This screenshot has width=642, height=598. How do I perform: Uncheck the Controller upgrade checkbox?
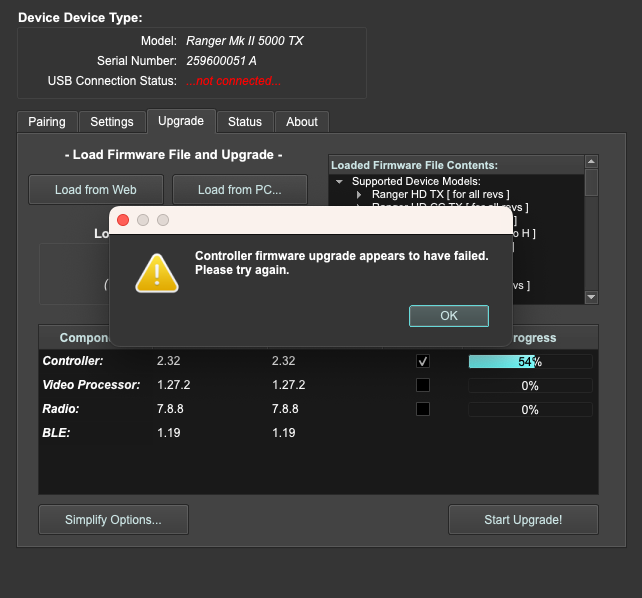[x=423, y=361]
